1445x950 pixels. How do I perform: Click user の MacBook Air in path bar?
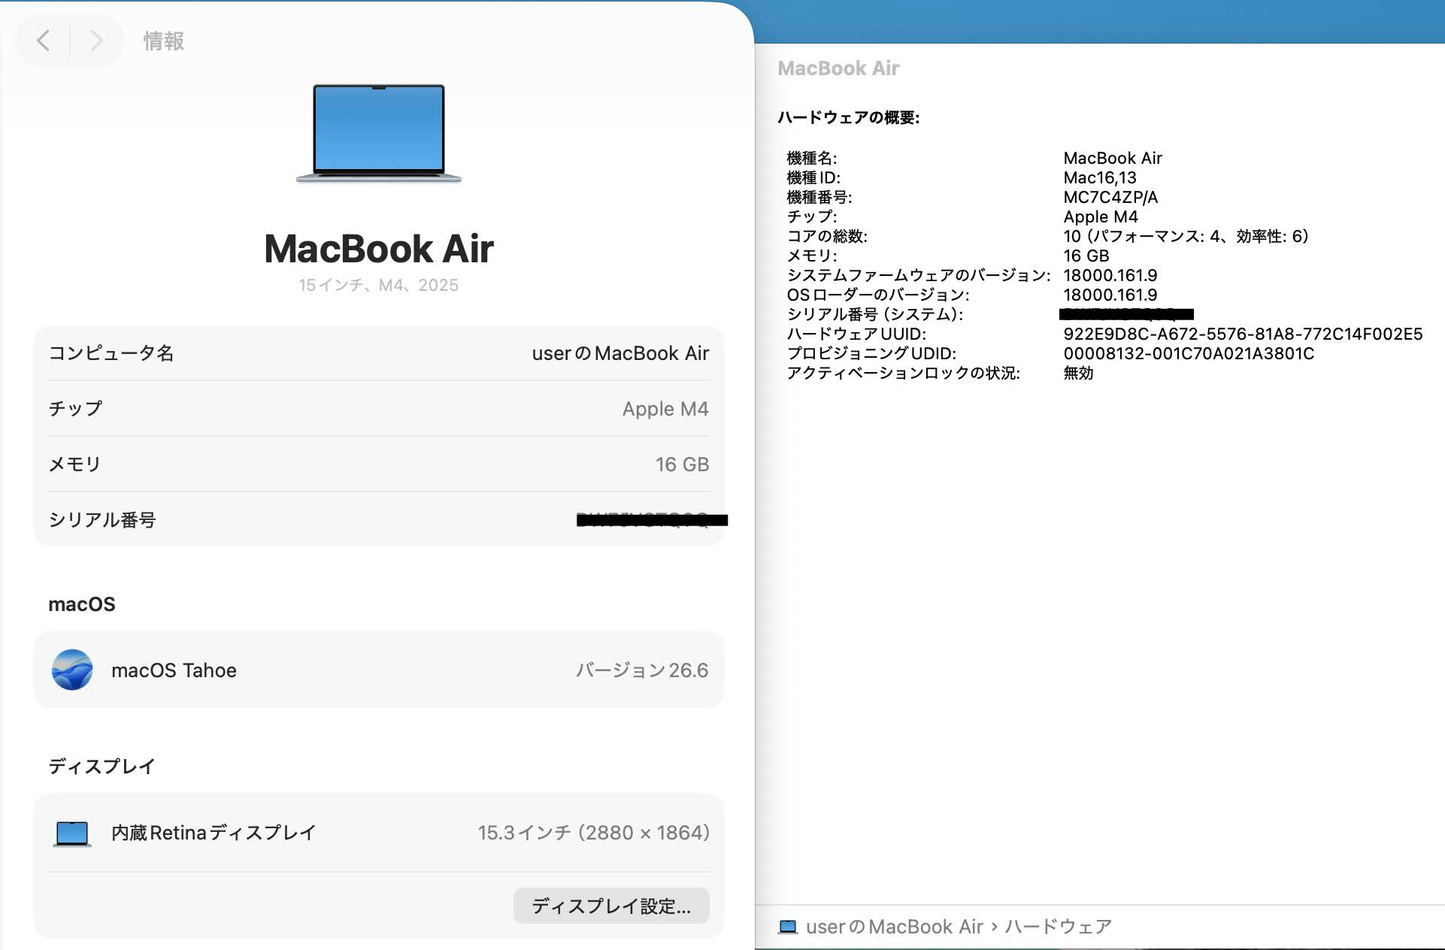895,927
